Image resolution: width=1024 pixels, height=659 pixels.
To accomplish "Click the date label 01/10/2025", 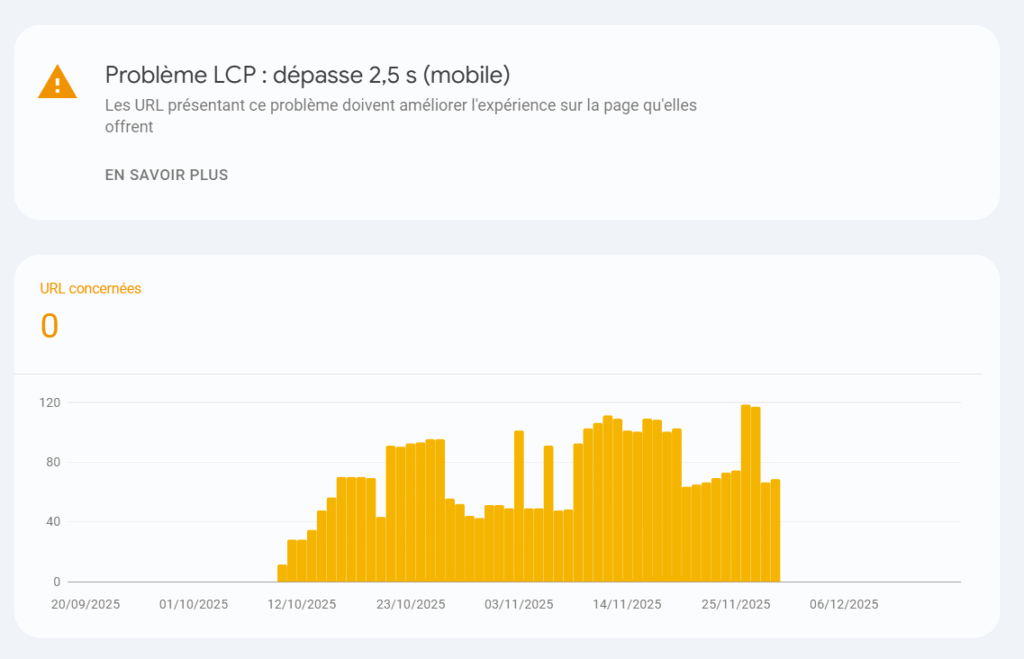I will point(194,604).
